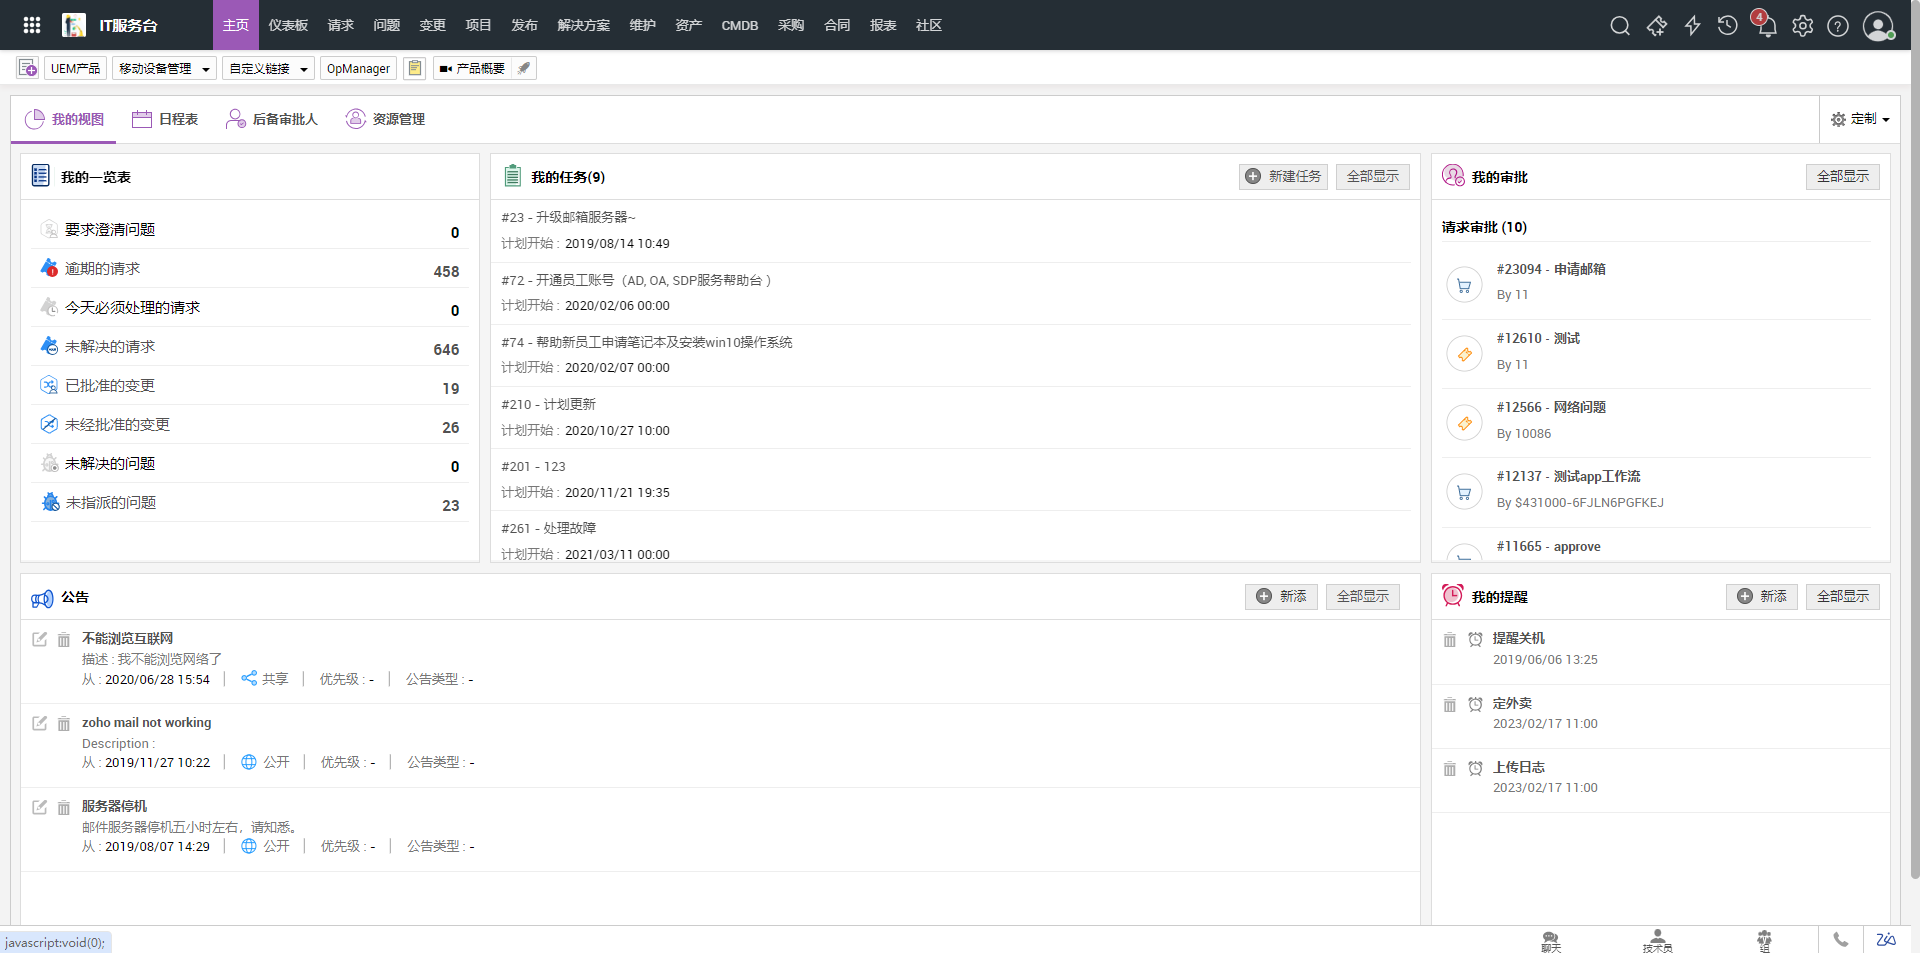Open task #72 开通员工账号 link
The image size is (1920, 953).
pos(636,280)
